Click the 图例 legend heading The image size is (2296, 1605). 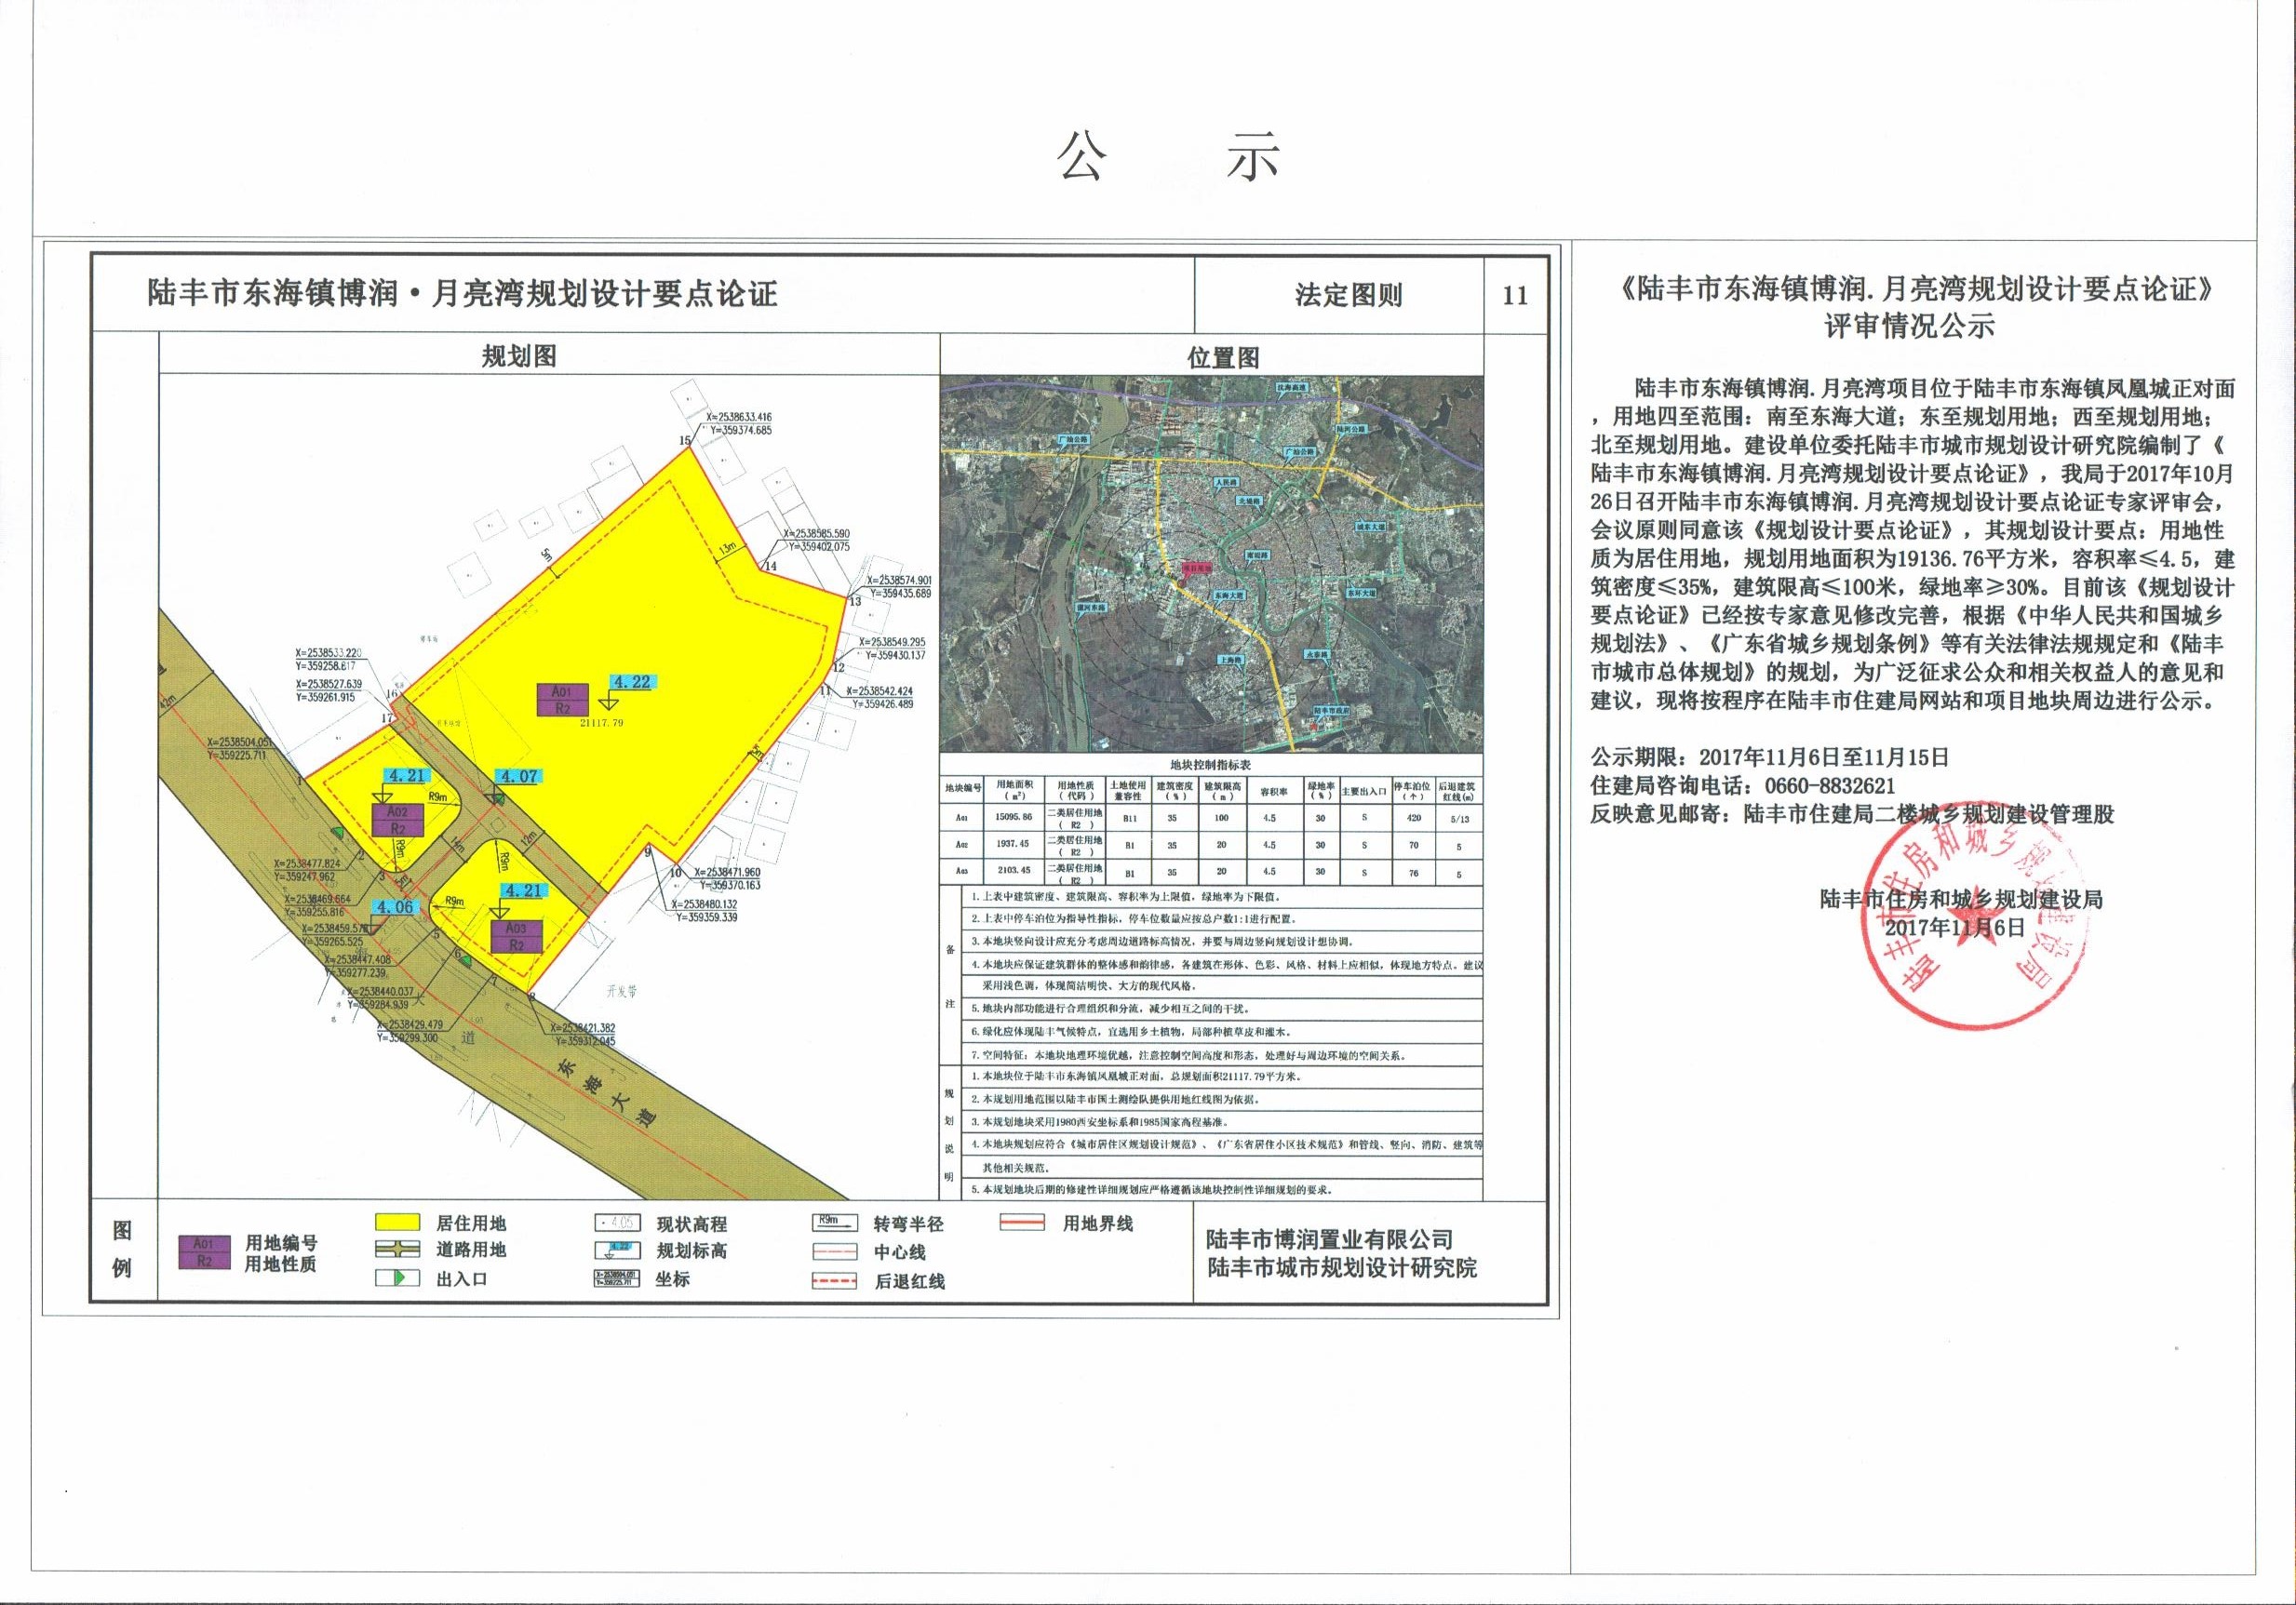click(122, 1250)
